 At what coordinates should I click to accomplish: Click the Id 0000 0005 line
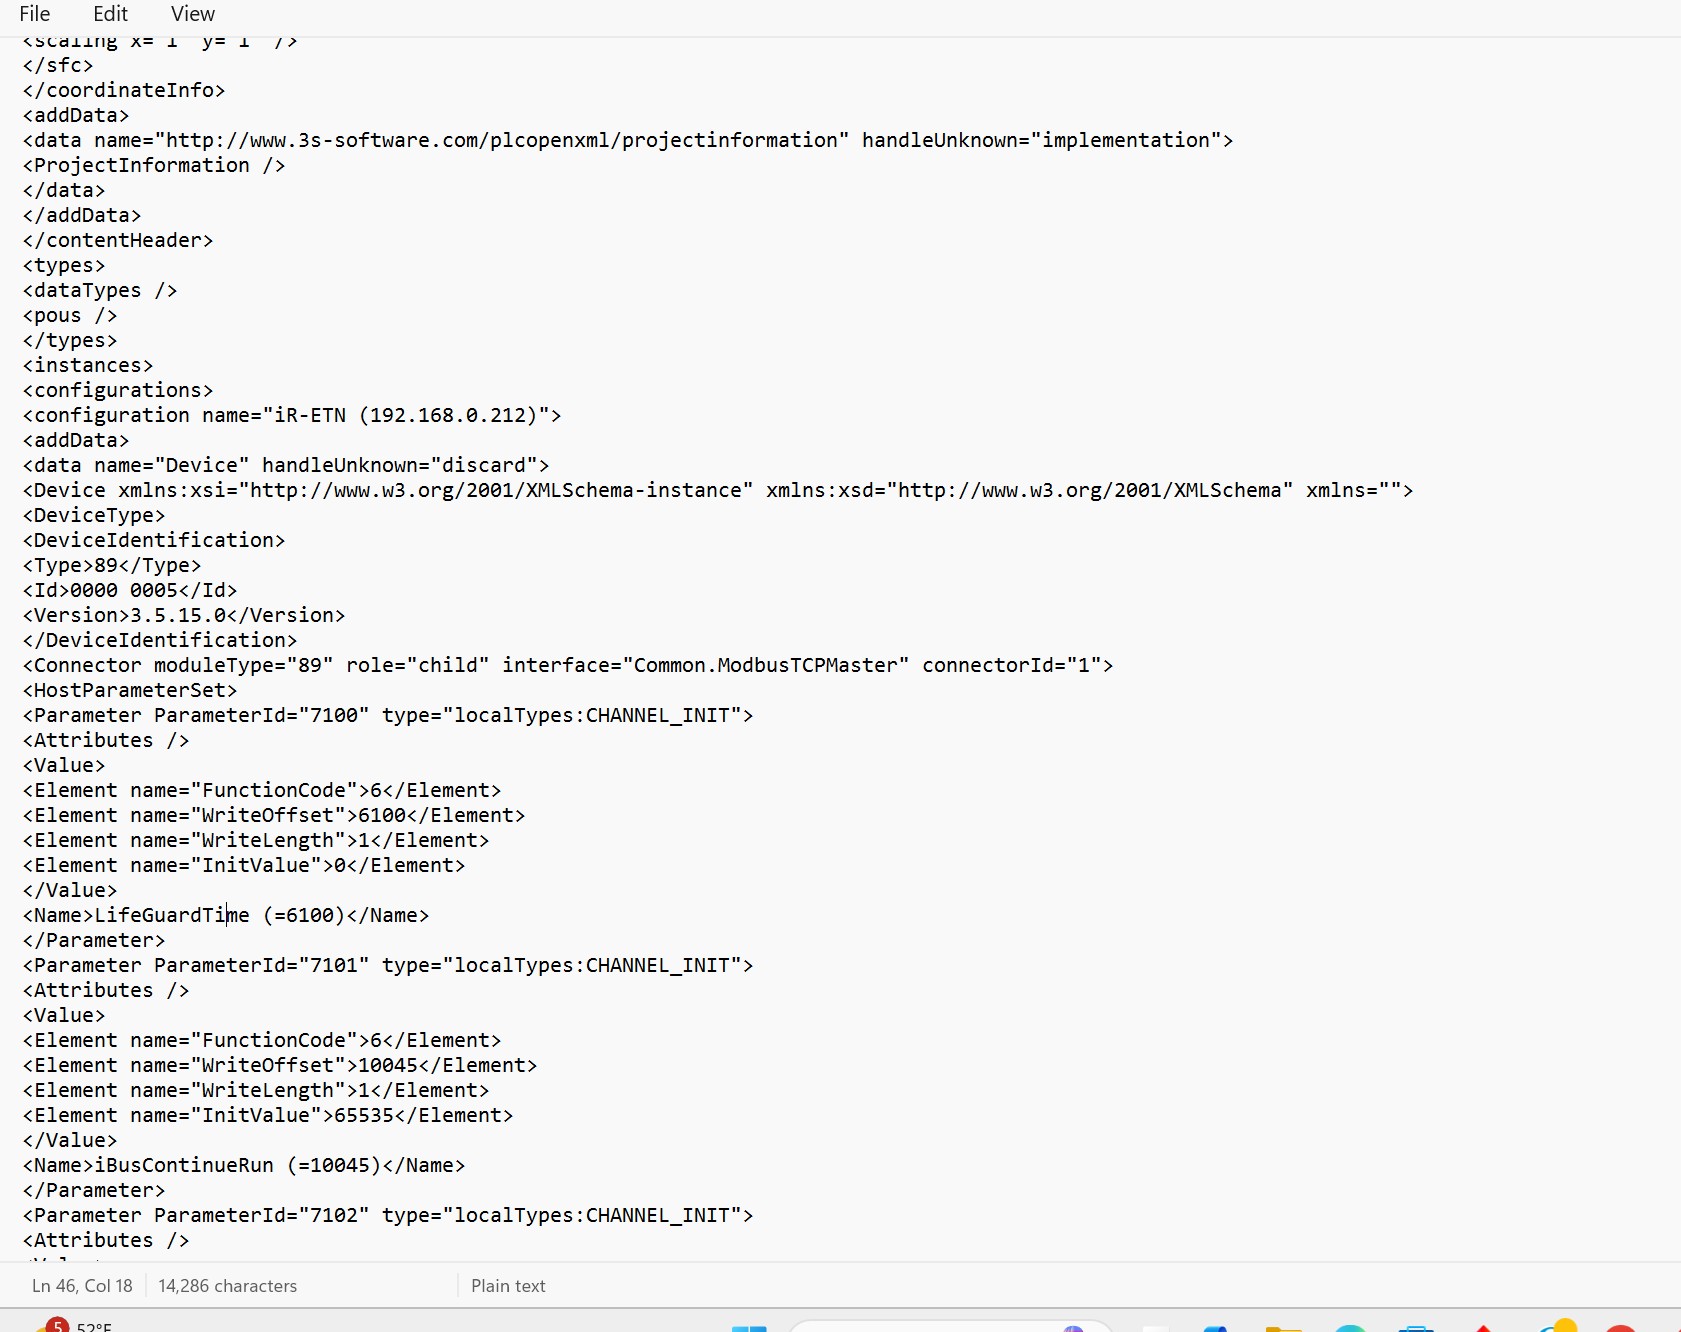pyautogui.click(x=130, y=590)
